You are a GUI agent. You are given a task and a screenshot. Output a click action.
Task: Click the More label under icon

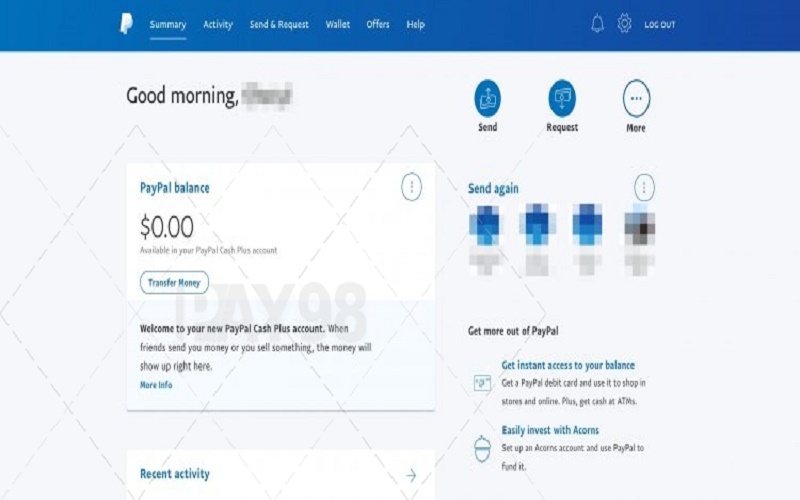[x=636, y=128]
